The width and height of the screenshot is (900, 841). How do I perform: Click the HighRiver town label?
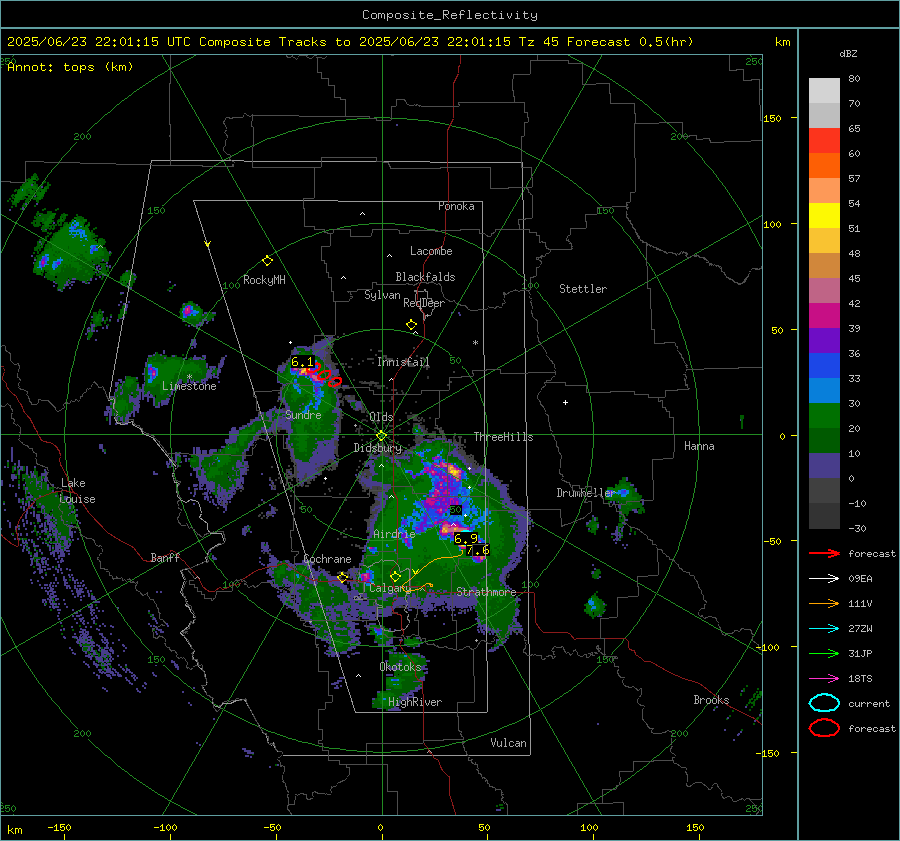point(415,702)
